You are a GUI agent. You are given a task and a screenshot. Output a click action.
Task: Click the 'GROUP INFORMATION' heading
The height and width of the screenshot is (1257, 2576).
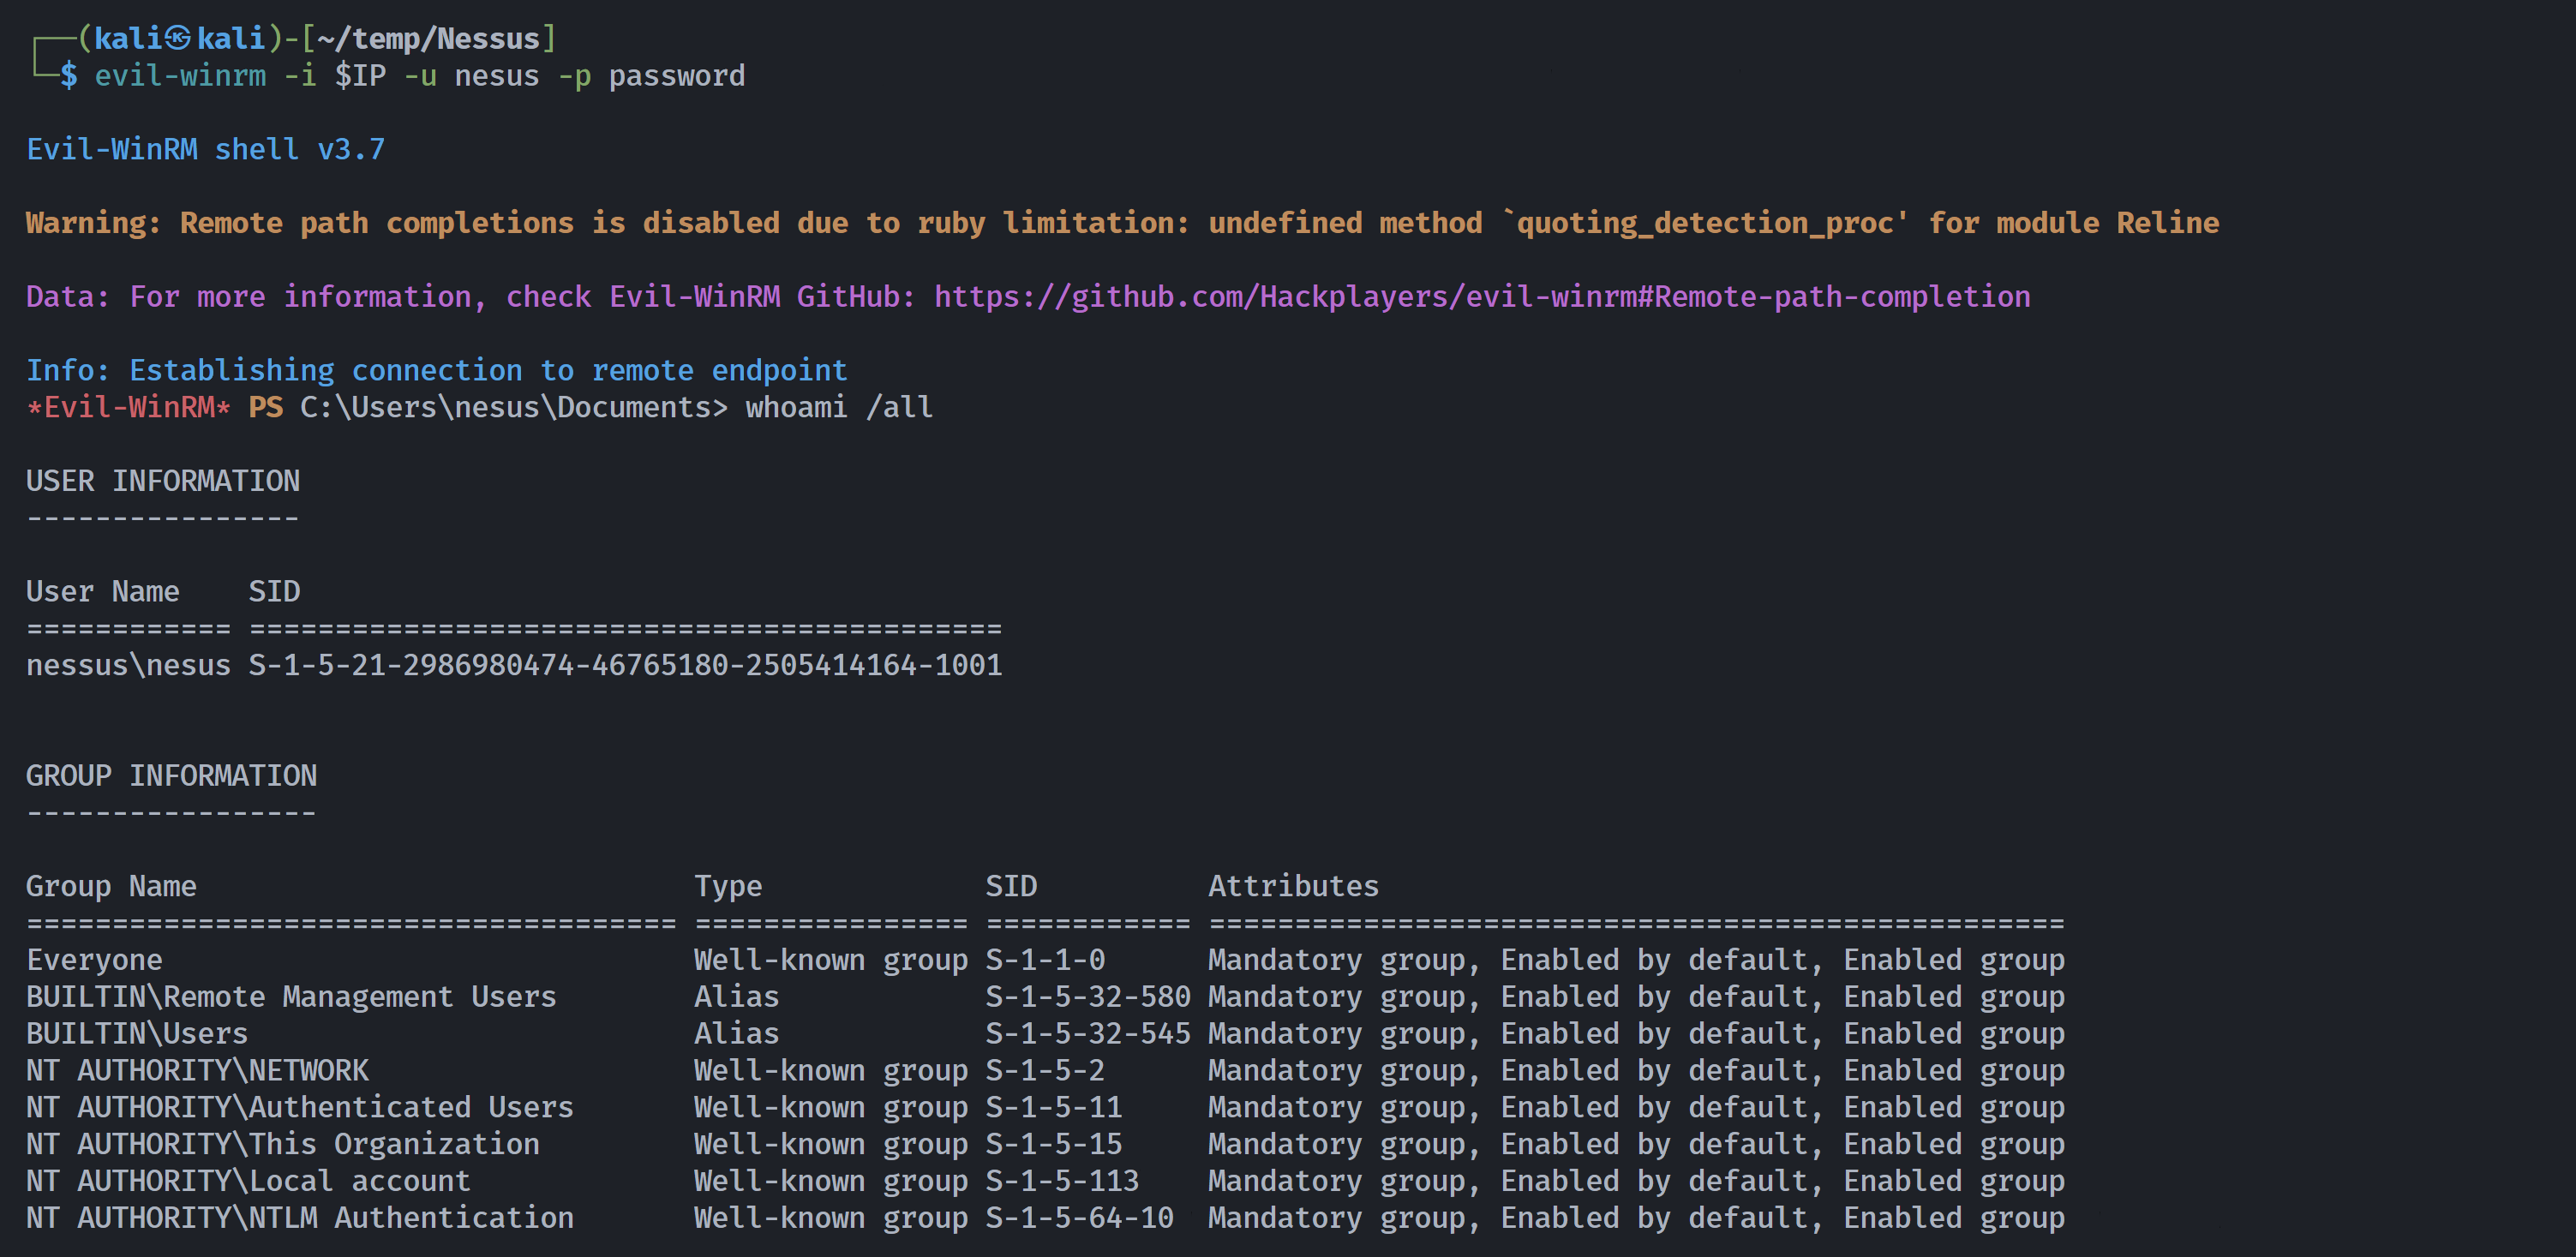[x=171, y=776]
